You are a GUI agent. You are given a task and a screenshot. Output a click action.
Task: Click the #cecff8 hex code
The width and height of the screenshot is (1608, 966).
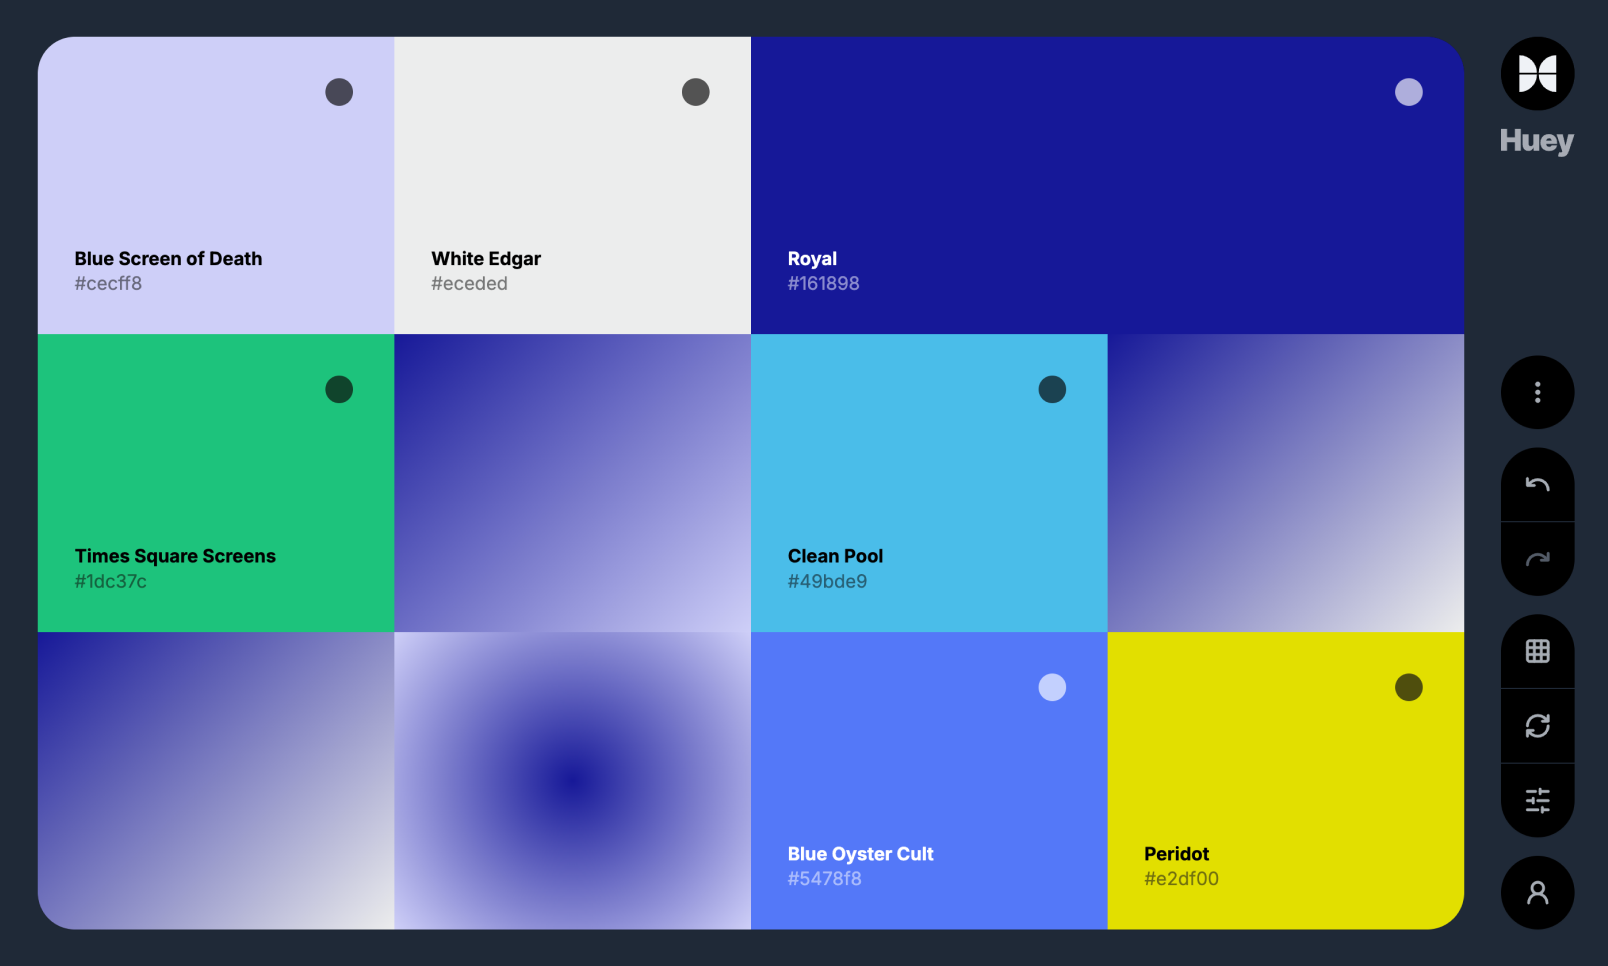(x=108, y=284)
